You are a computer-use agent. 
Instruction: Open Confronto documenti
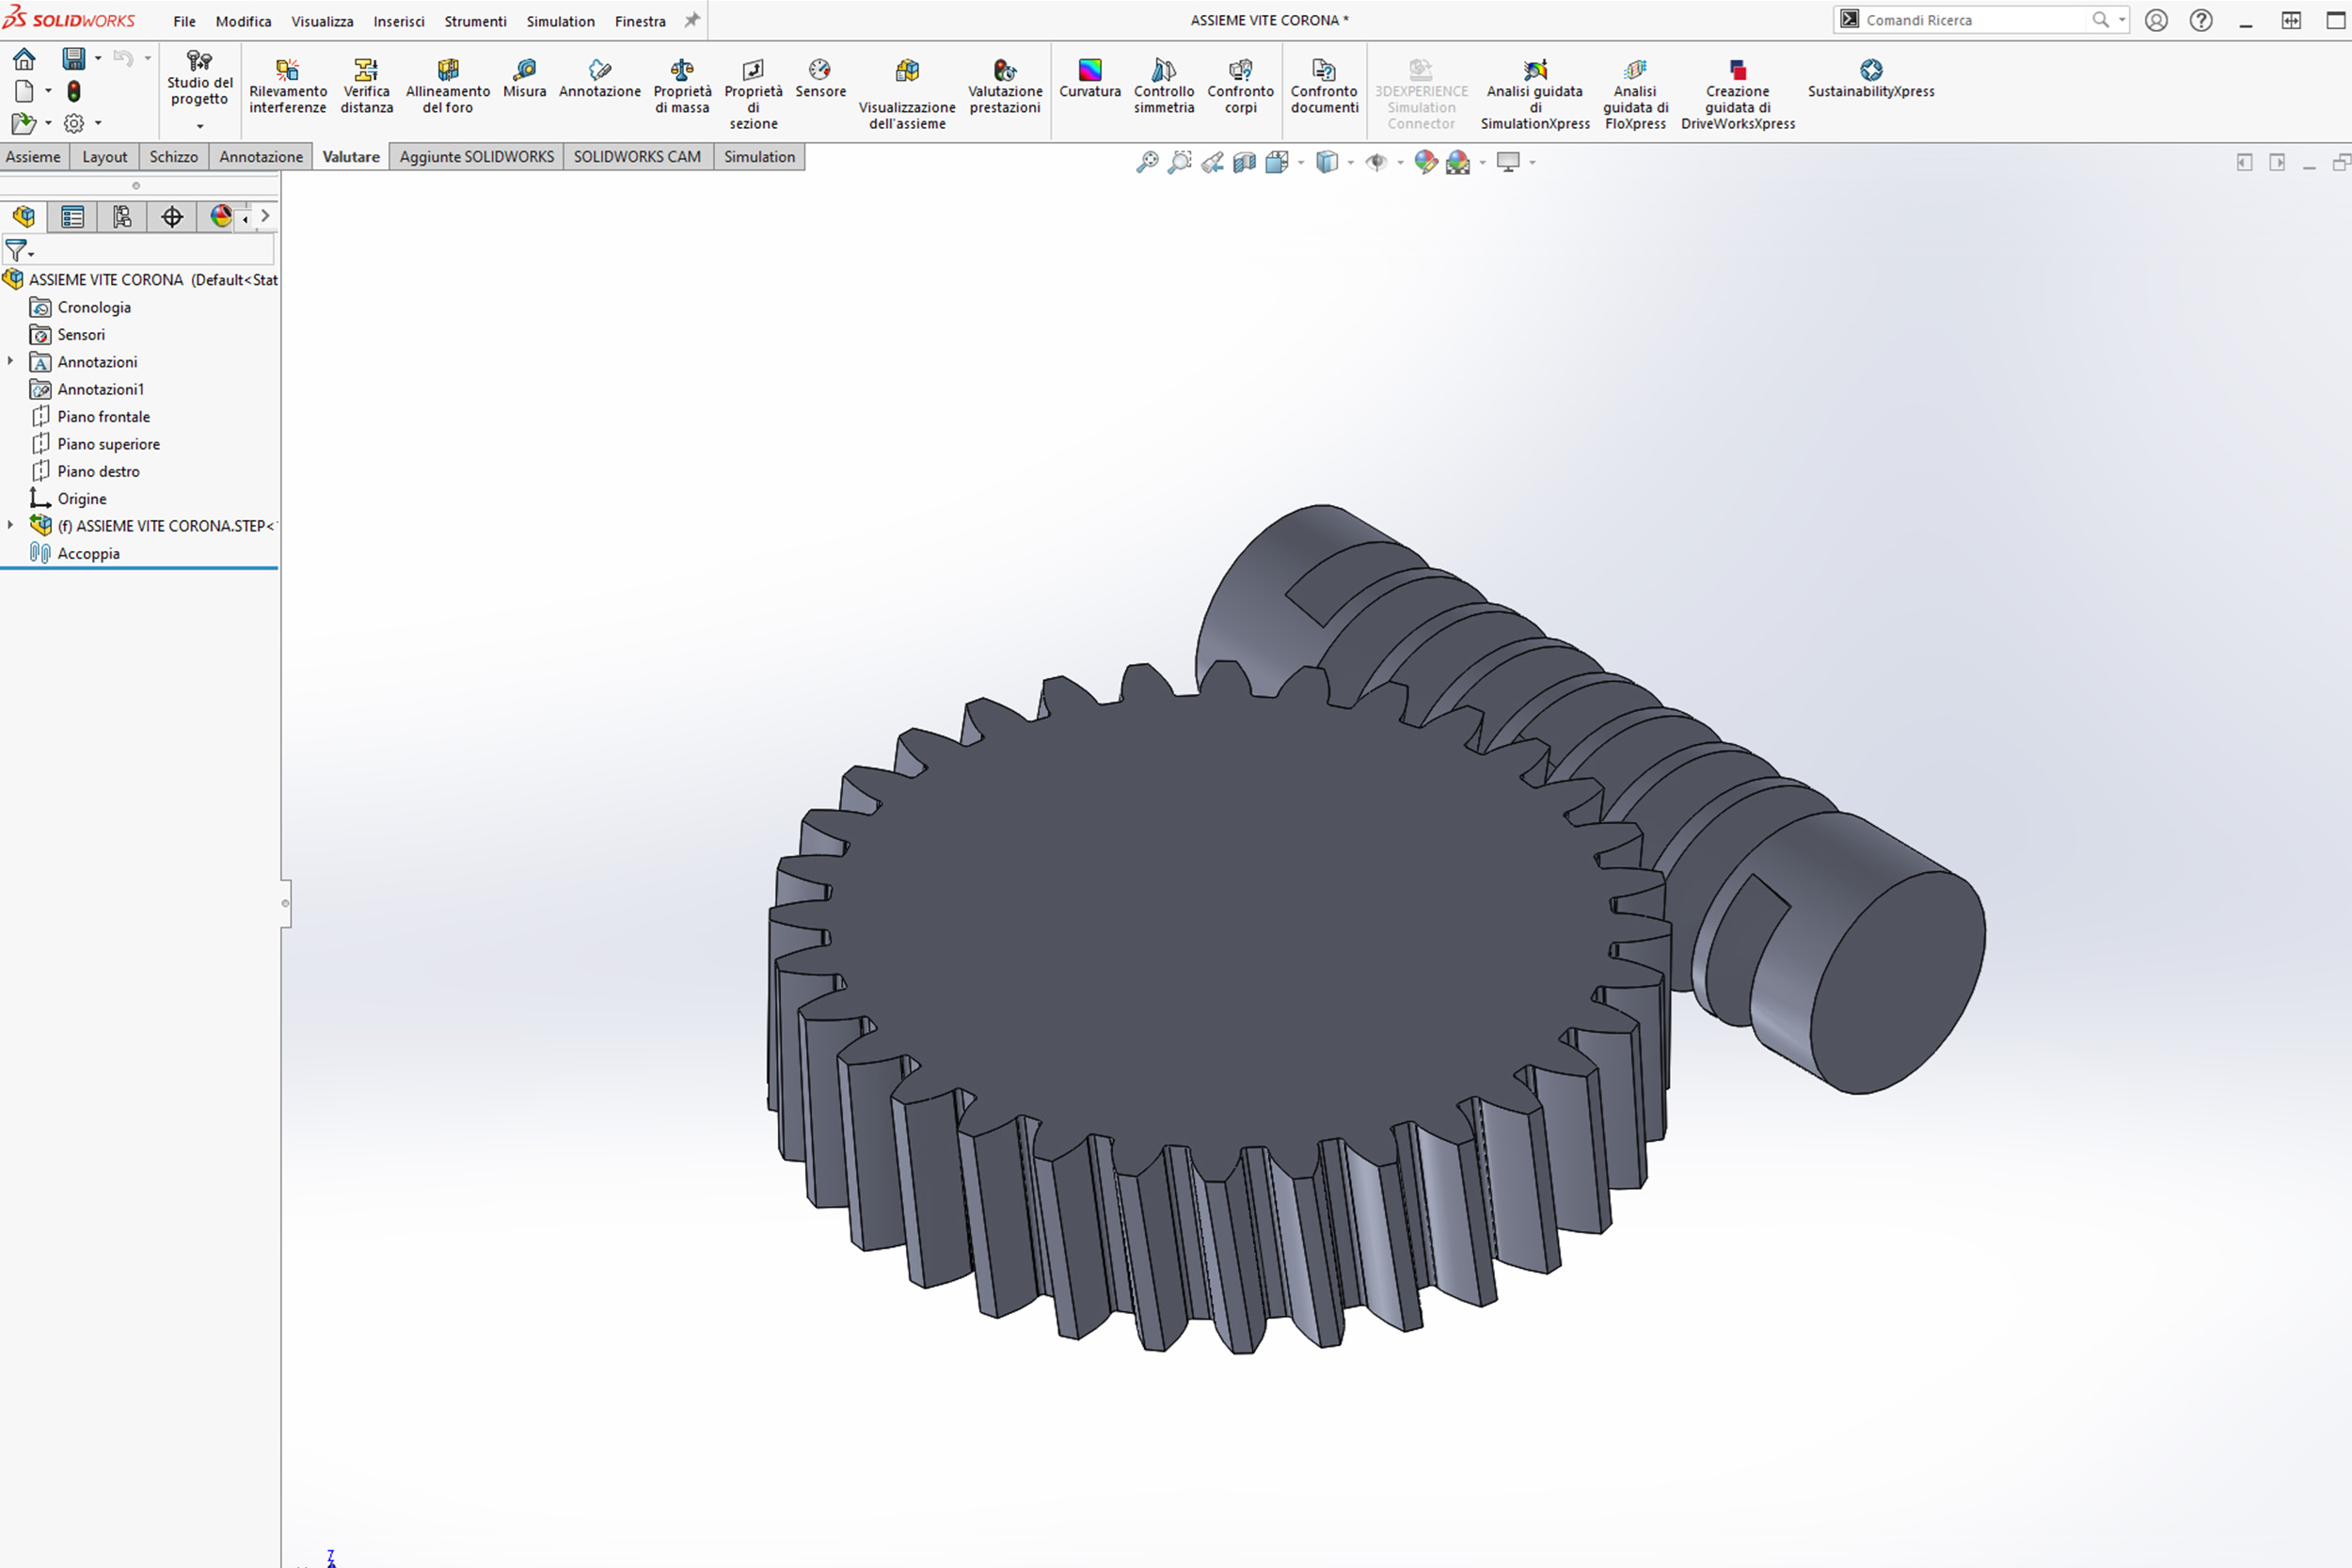(1323, 86)
